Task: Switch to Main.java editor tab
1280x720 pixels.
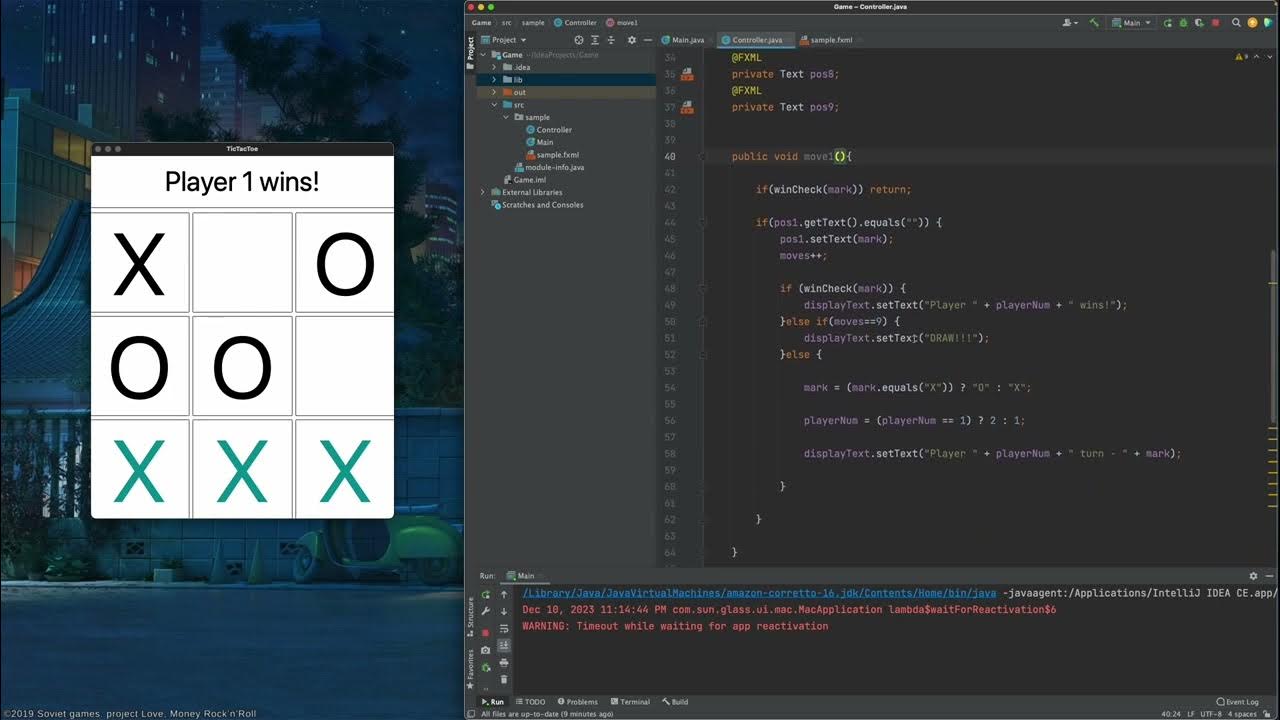Action: [684, 40]
